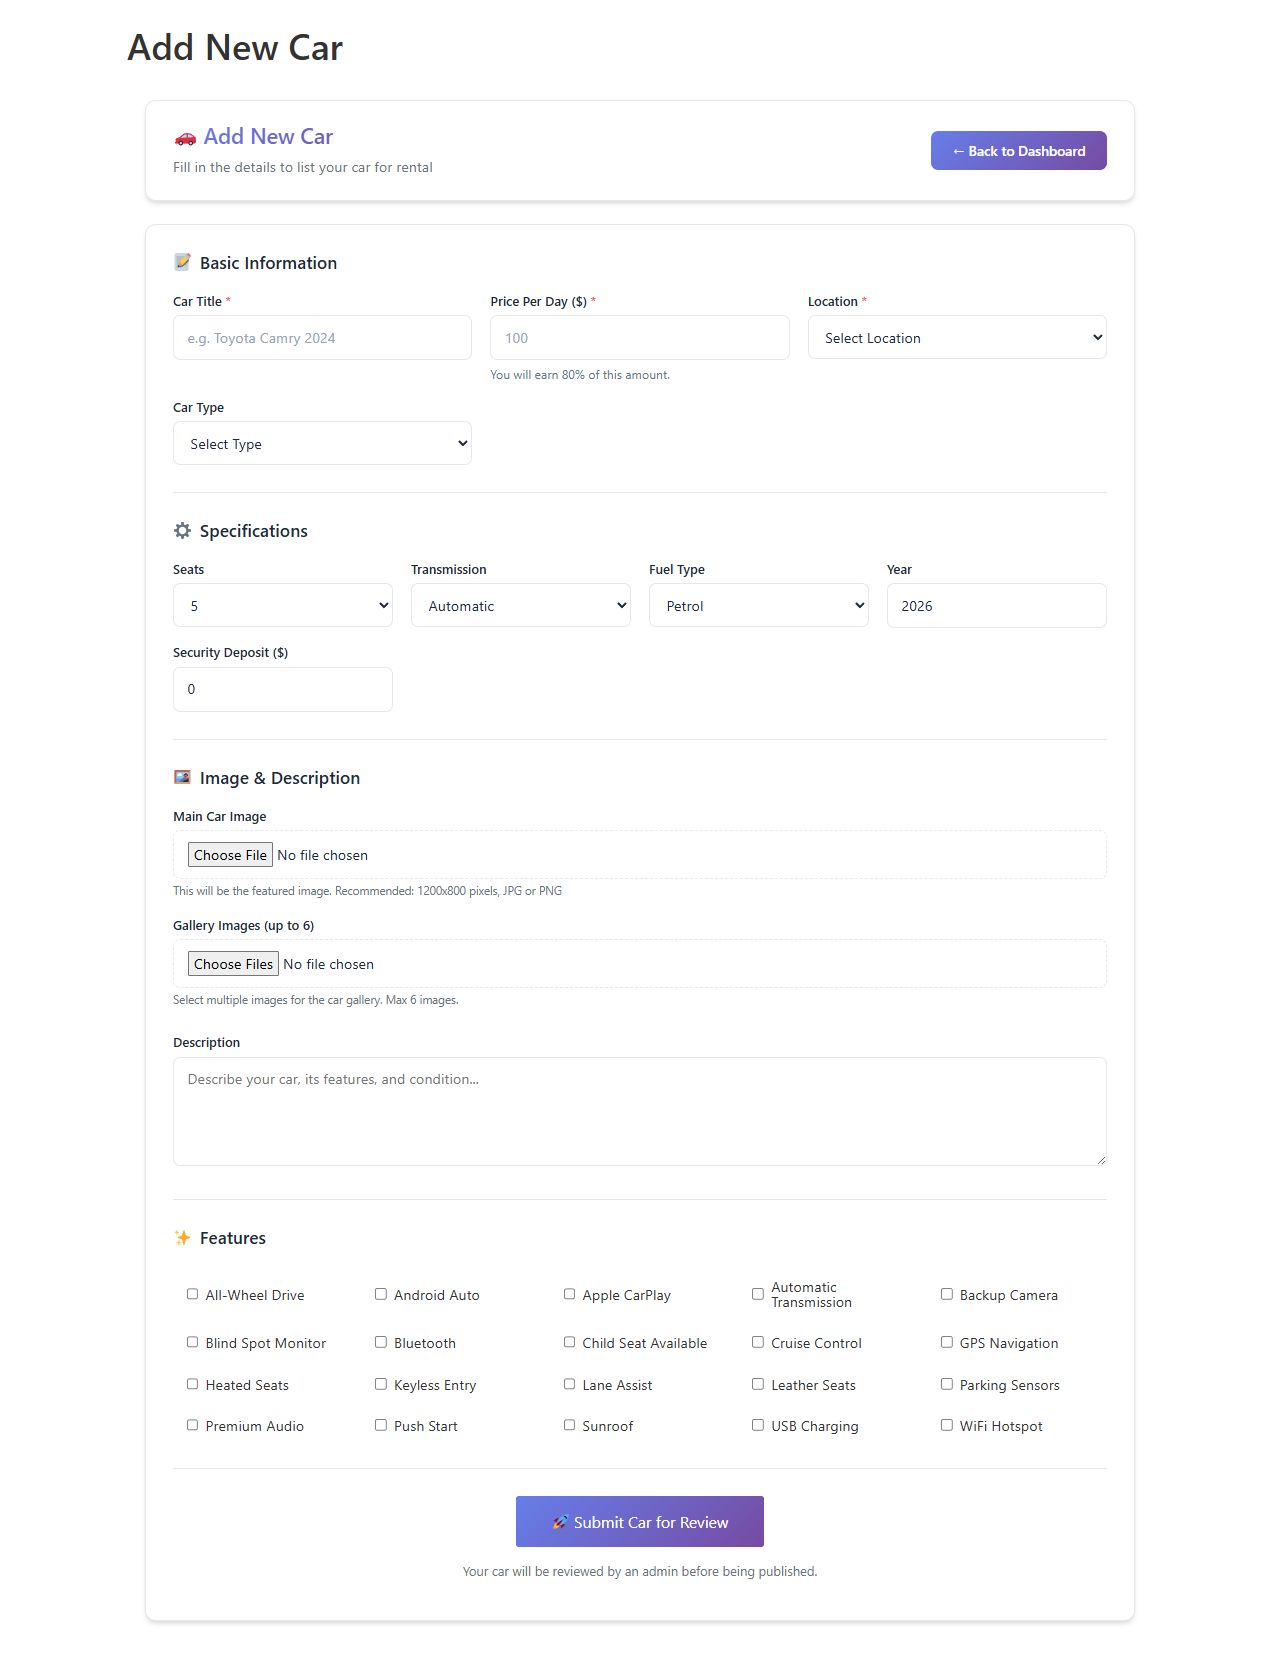1280x1660 pixels.
Task: Select the GPS Navigation checkbox
Action: [x=946, y=1342]
